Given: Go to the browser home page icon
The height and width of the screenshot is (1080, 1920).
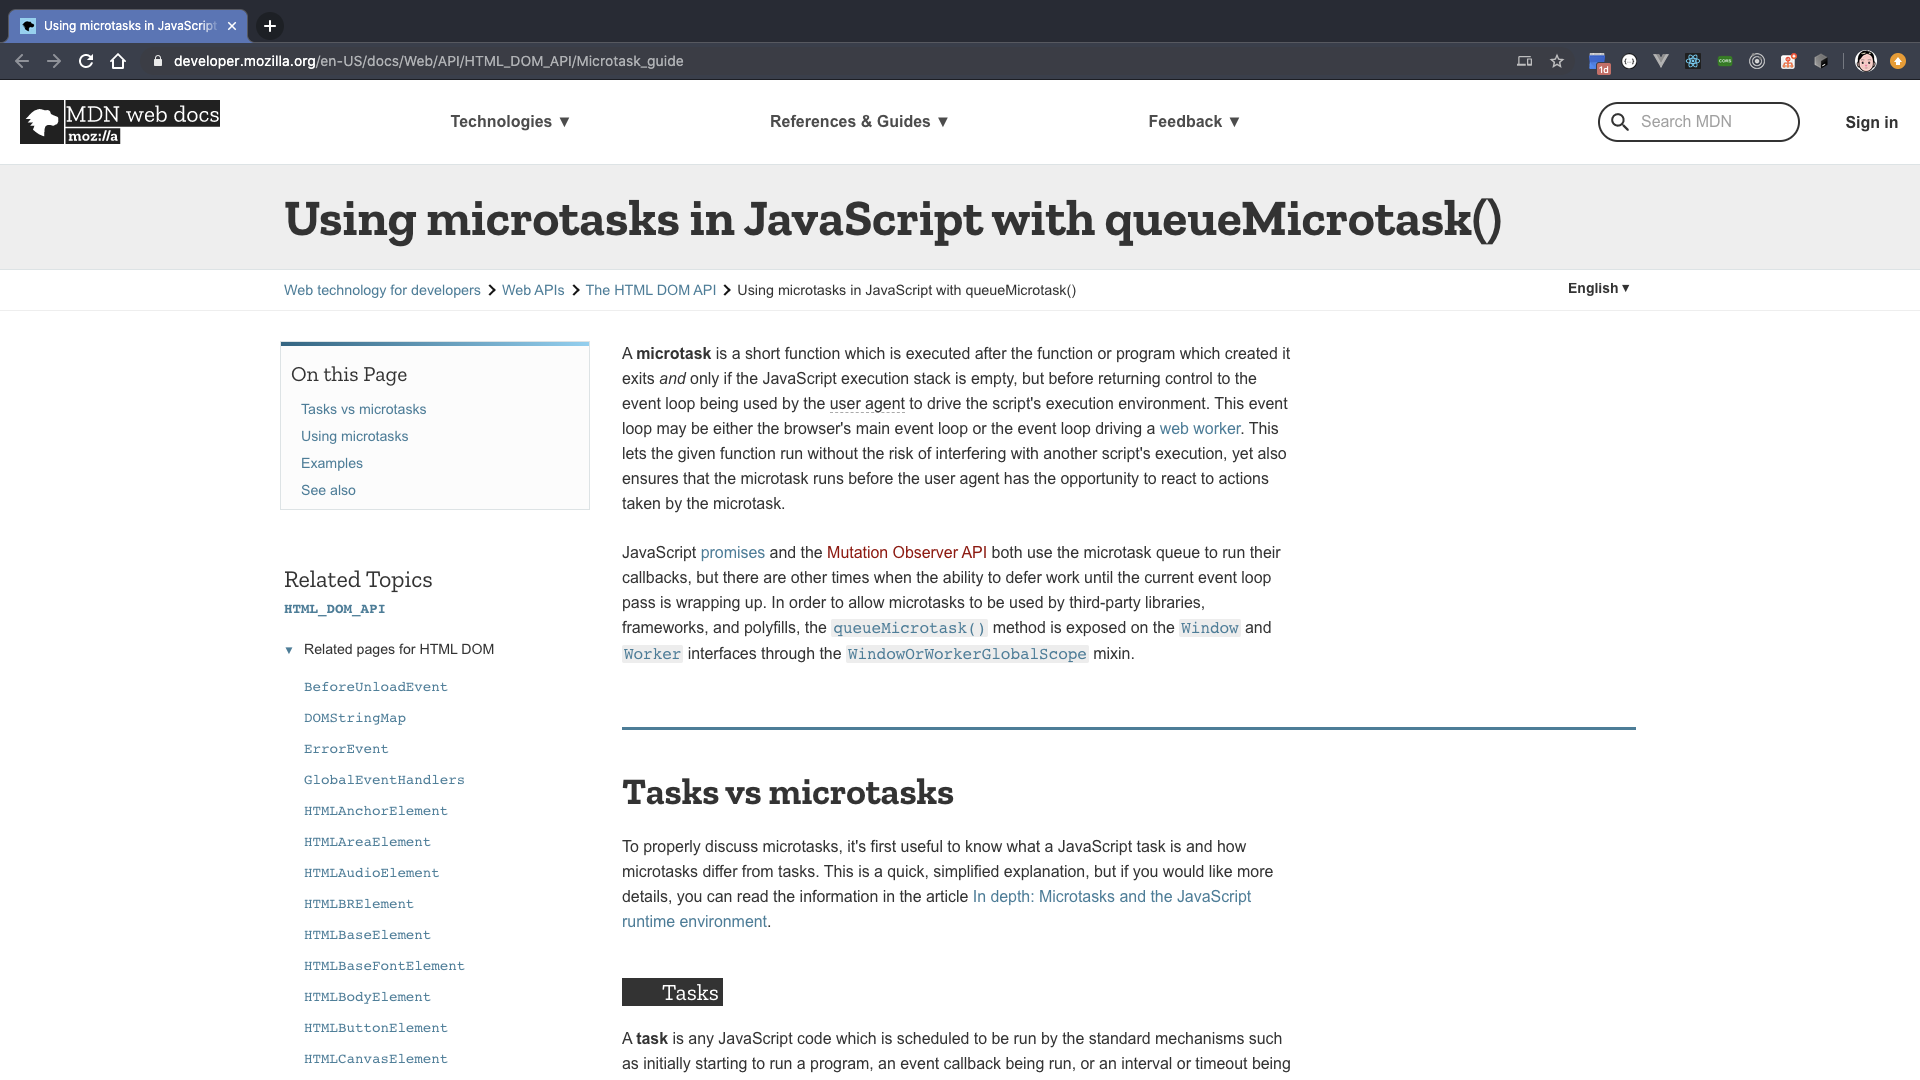Looking at the screenshot, I should point(118,61).
